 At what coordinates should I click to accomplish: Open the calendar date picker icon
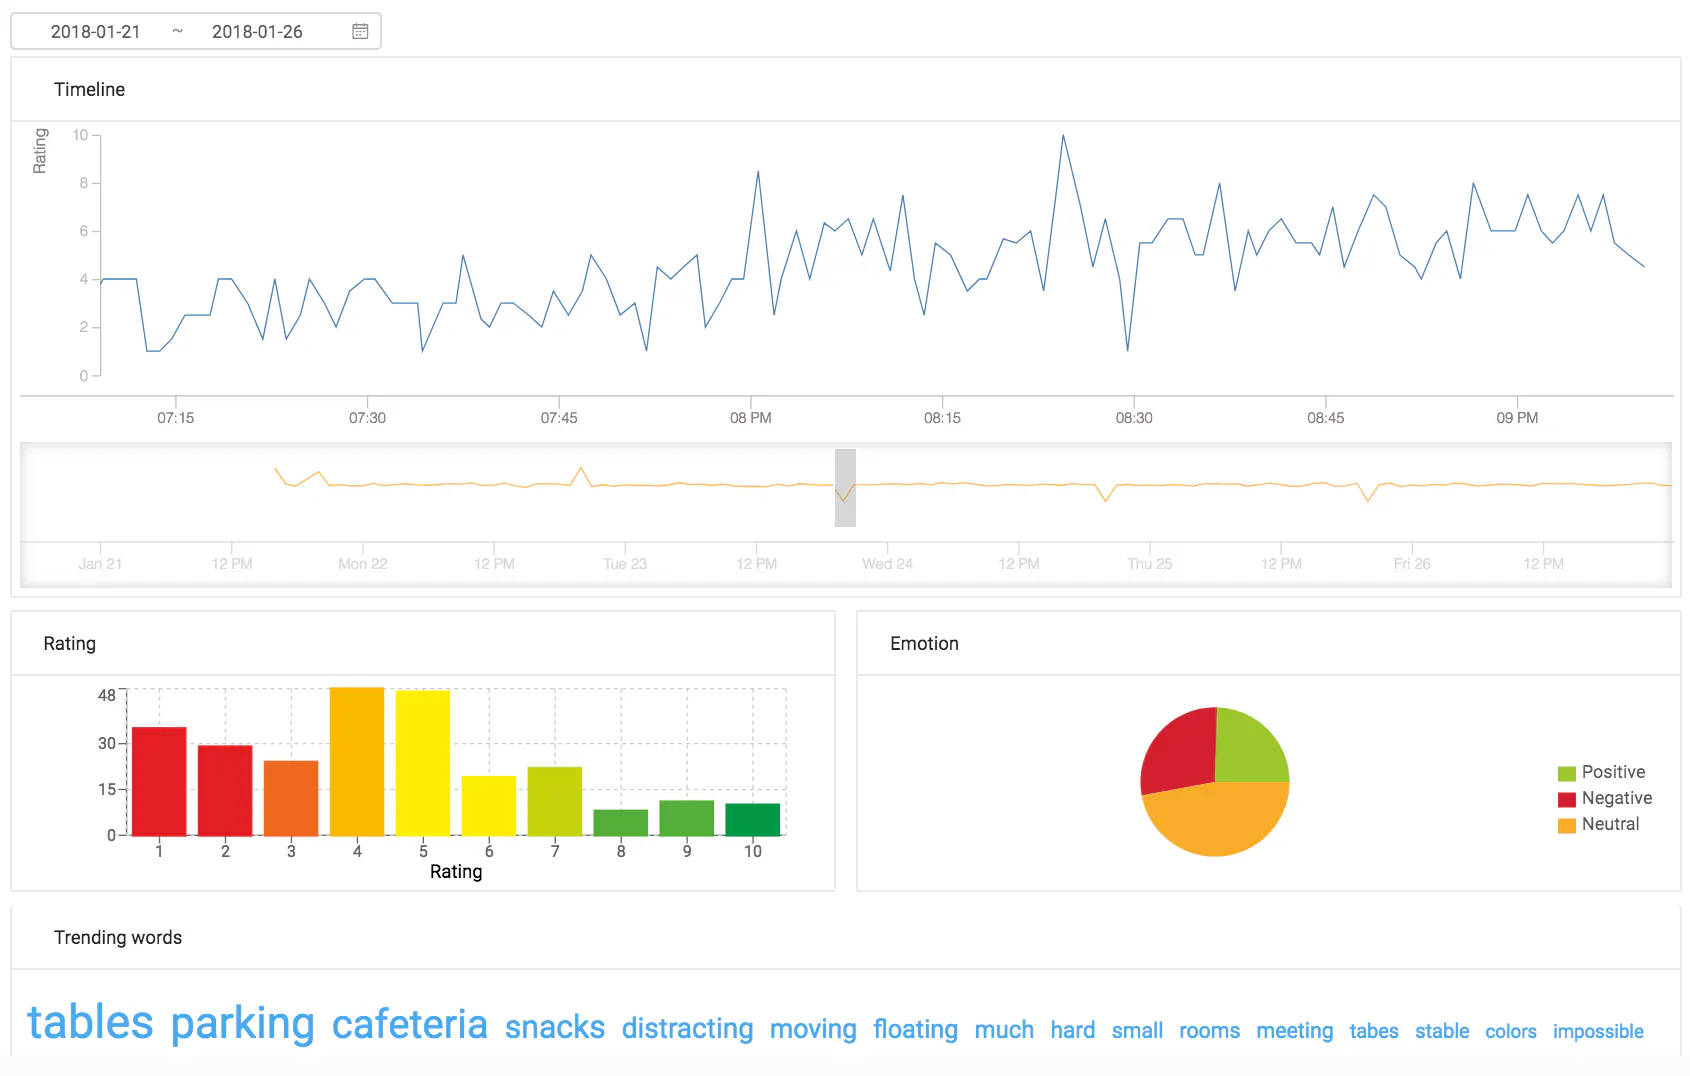click(x=360, y=32)
